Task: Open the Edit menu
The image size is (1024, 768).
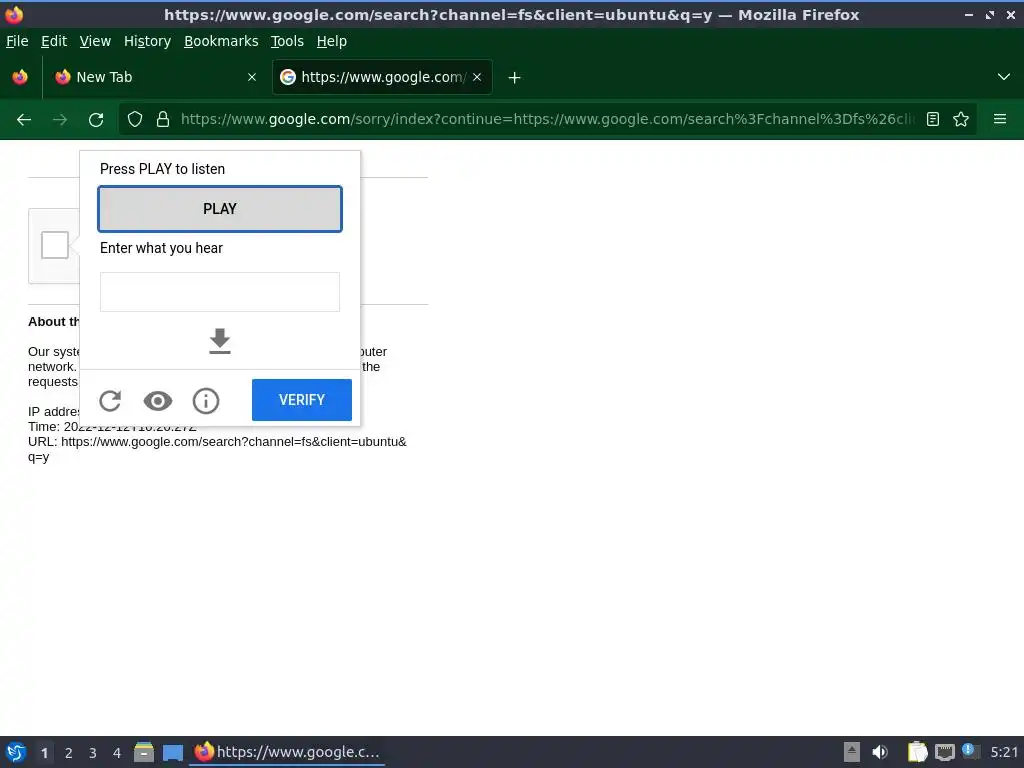Action: (54, 41)
